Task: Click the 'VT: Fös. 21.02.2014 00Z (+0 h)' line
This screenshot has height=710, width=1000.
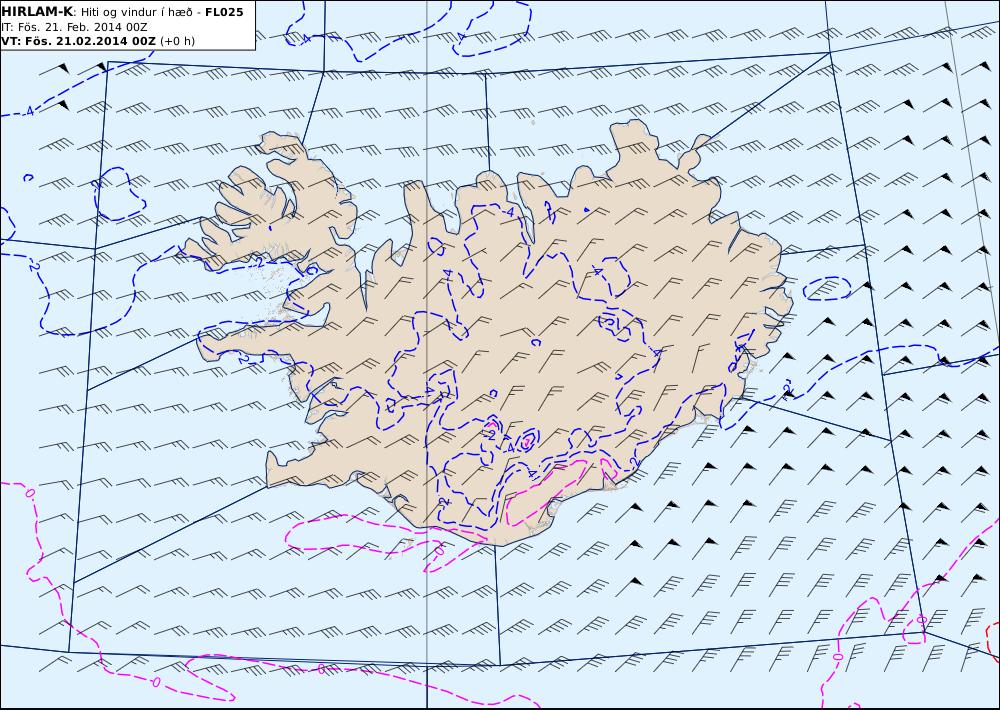Action: coord(98,41)
